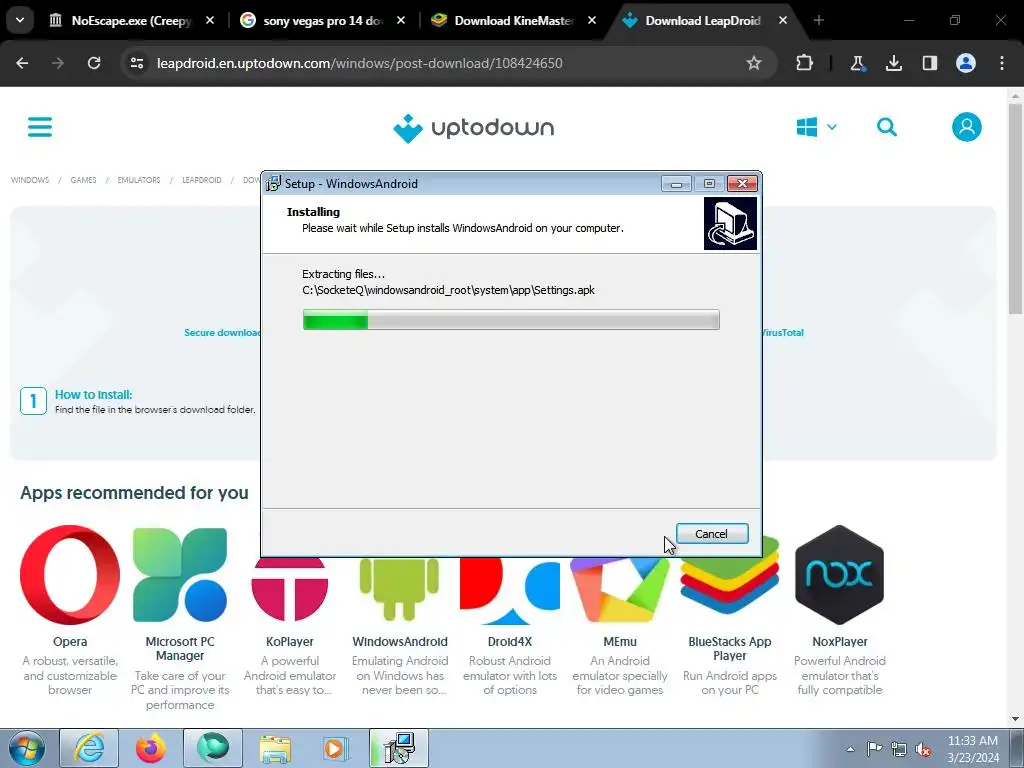Open the Chrome profile avatar
The height and width of the screenshot is (768, 1024).
966,63
